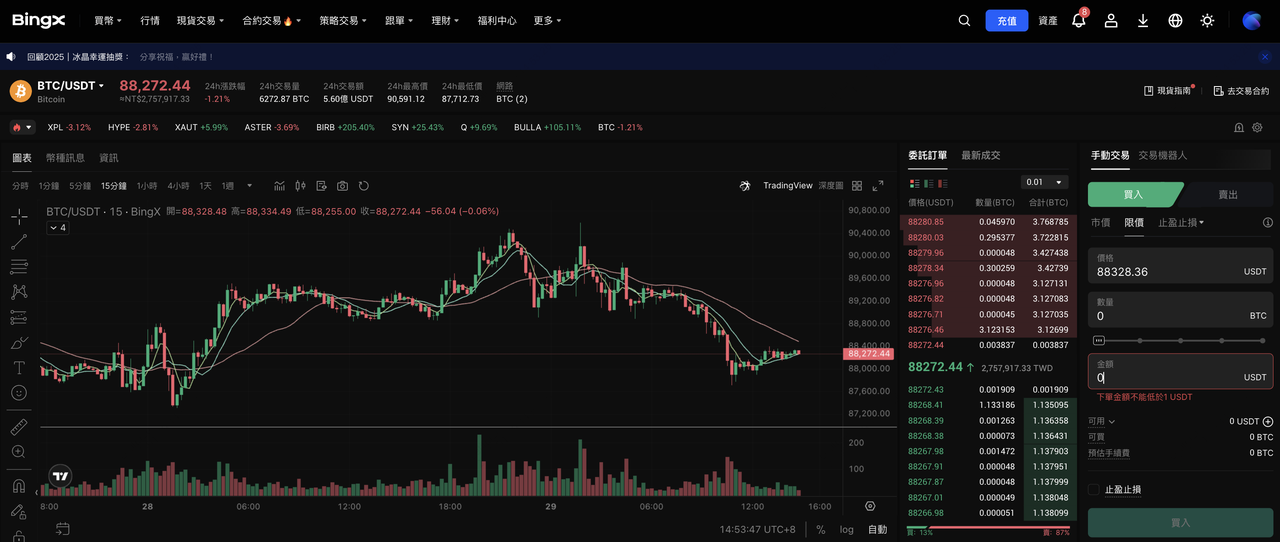Viewport: 1280px width, 542px height.
Task: Switch to the 最新成交 tab
Action: coord(980,155)
